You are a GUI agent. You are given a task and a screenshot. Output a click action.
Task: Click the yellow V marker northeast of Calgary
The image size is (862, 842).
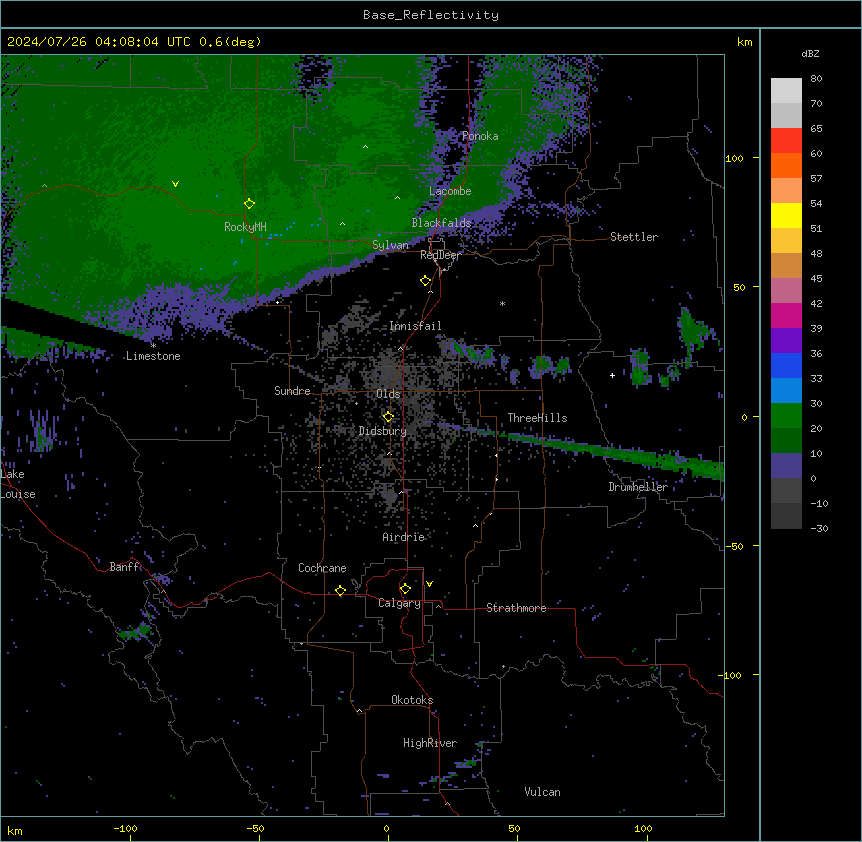[x=429, y=584]
